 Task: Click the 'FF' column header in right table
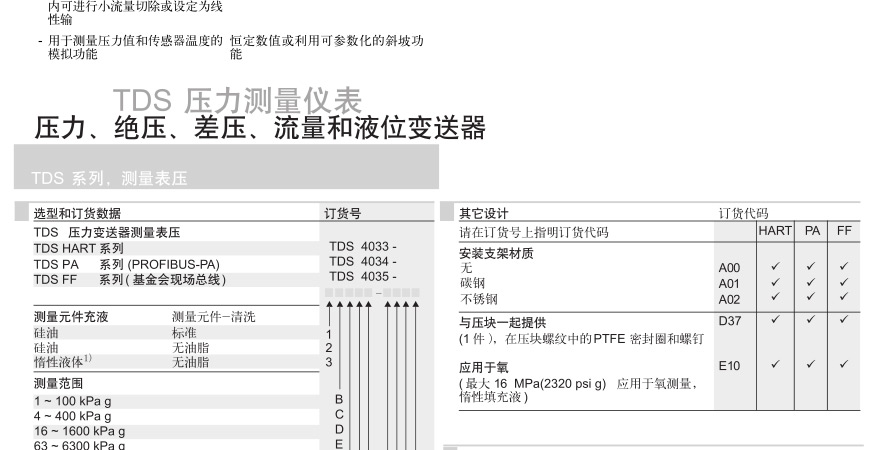coord(844,231)
